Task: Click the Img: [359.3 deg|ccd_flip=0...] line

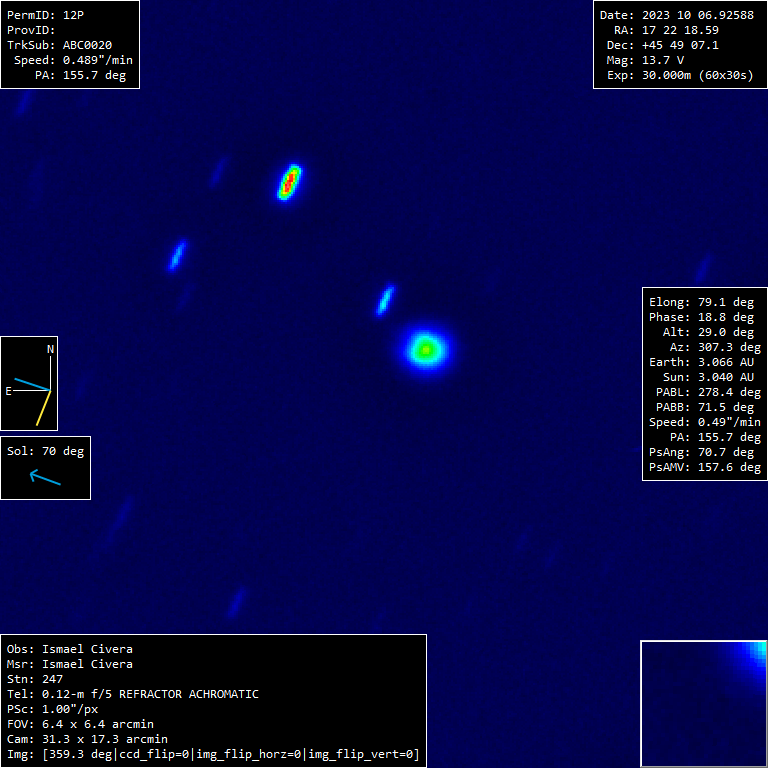Action: 213,754
